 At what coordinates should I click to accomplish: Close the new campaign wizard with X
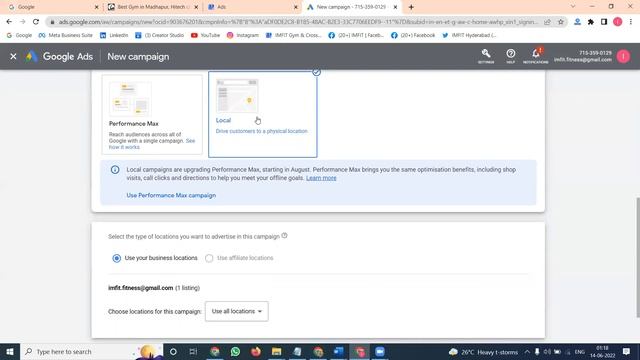(13, 56)
